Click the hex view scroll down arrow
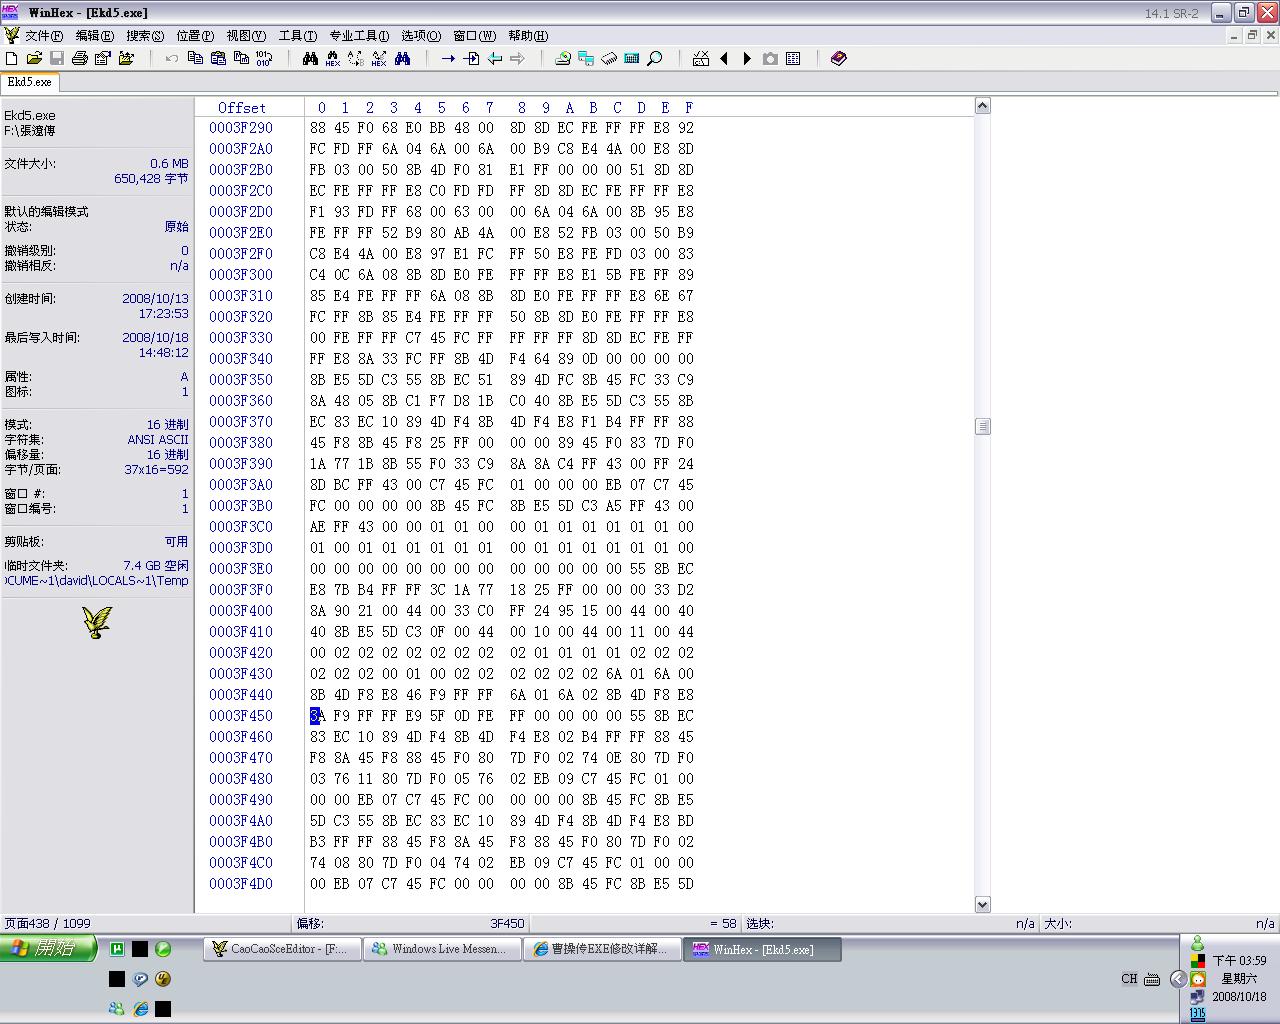This screenshot has width=1280, height=1024. [x=982, y=904]
